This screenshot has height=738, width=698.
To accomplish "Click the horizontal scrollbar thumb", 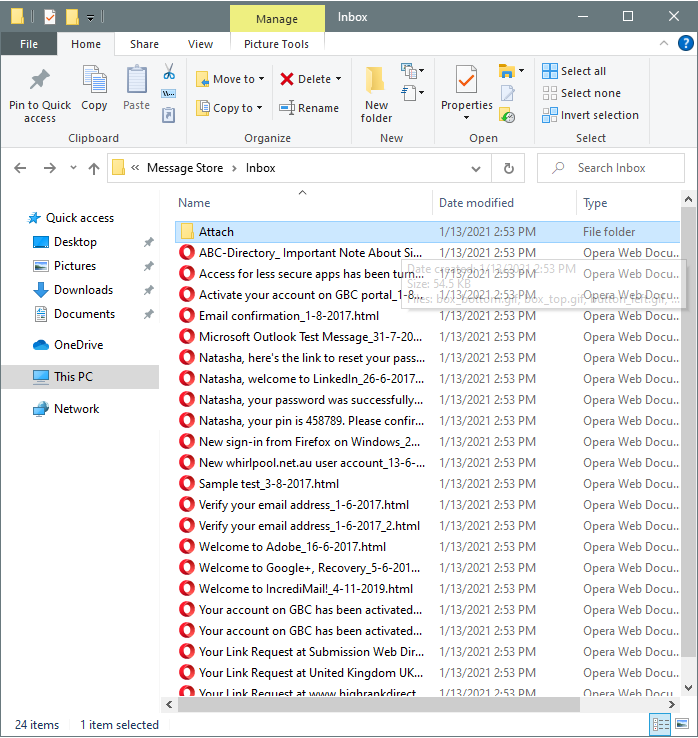I will click(x=379, y=705).
